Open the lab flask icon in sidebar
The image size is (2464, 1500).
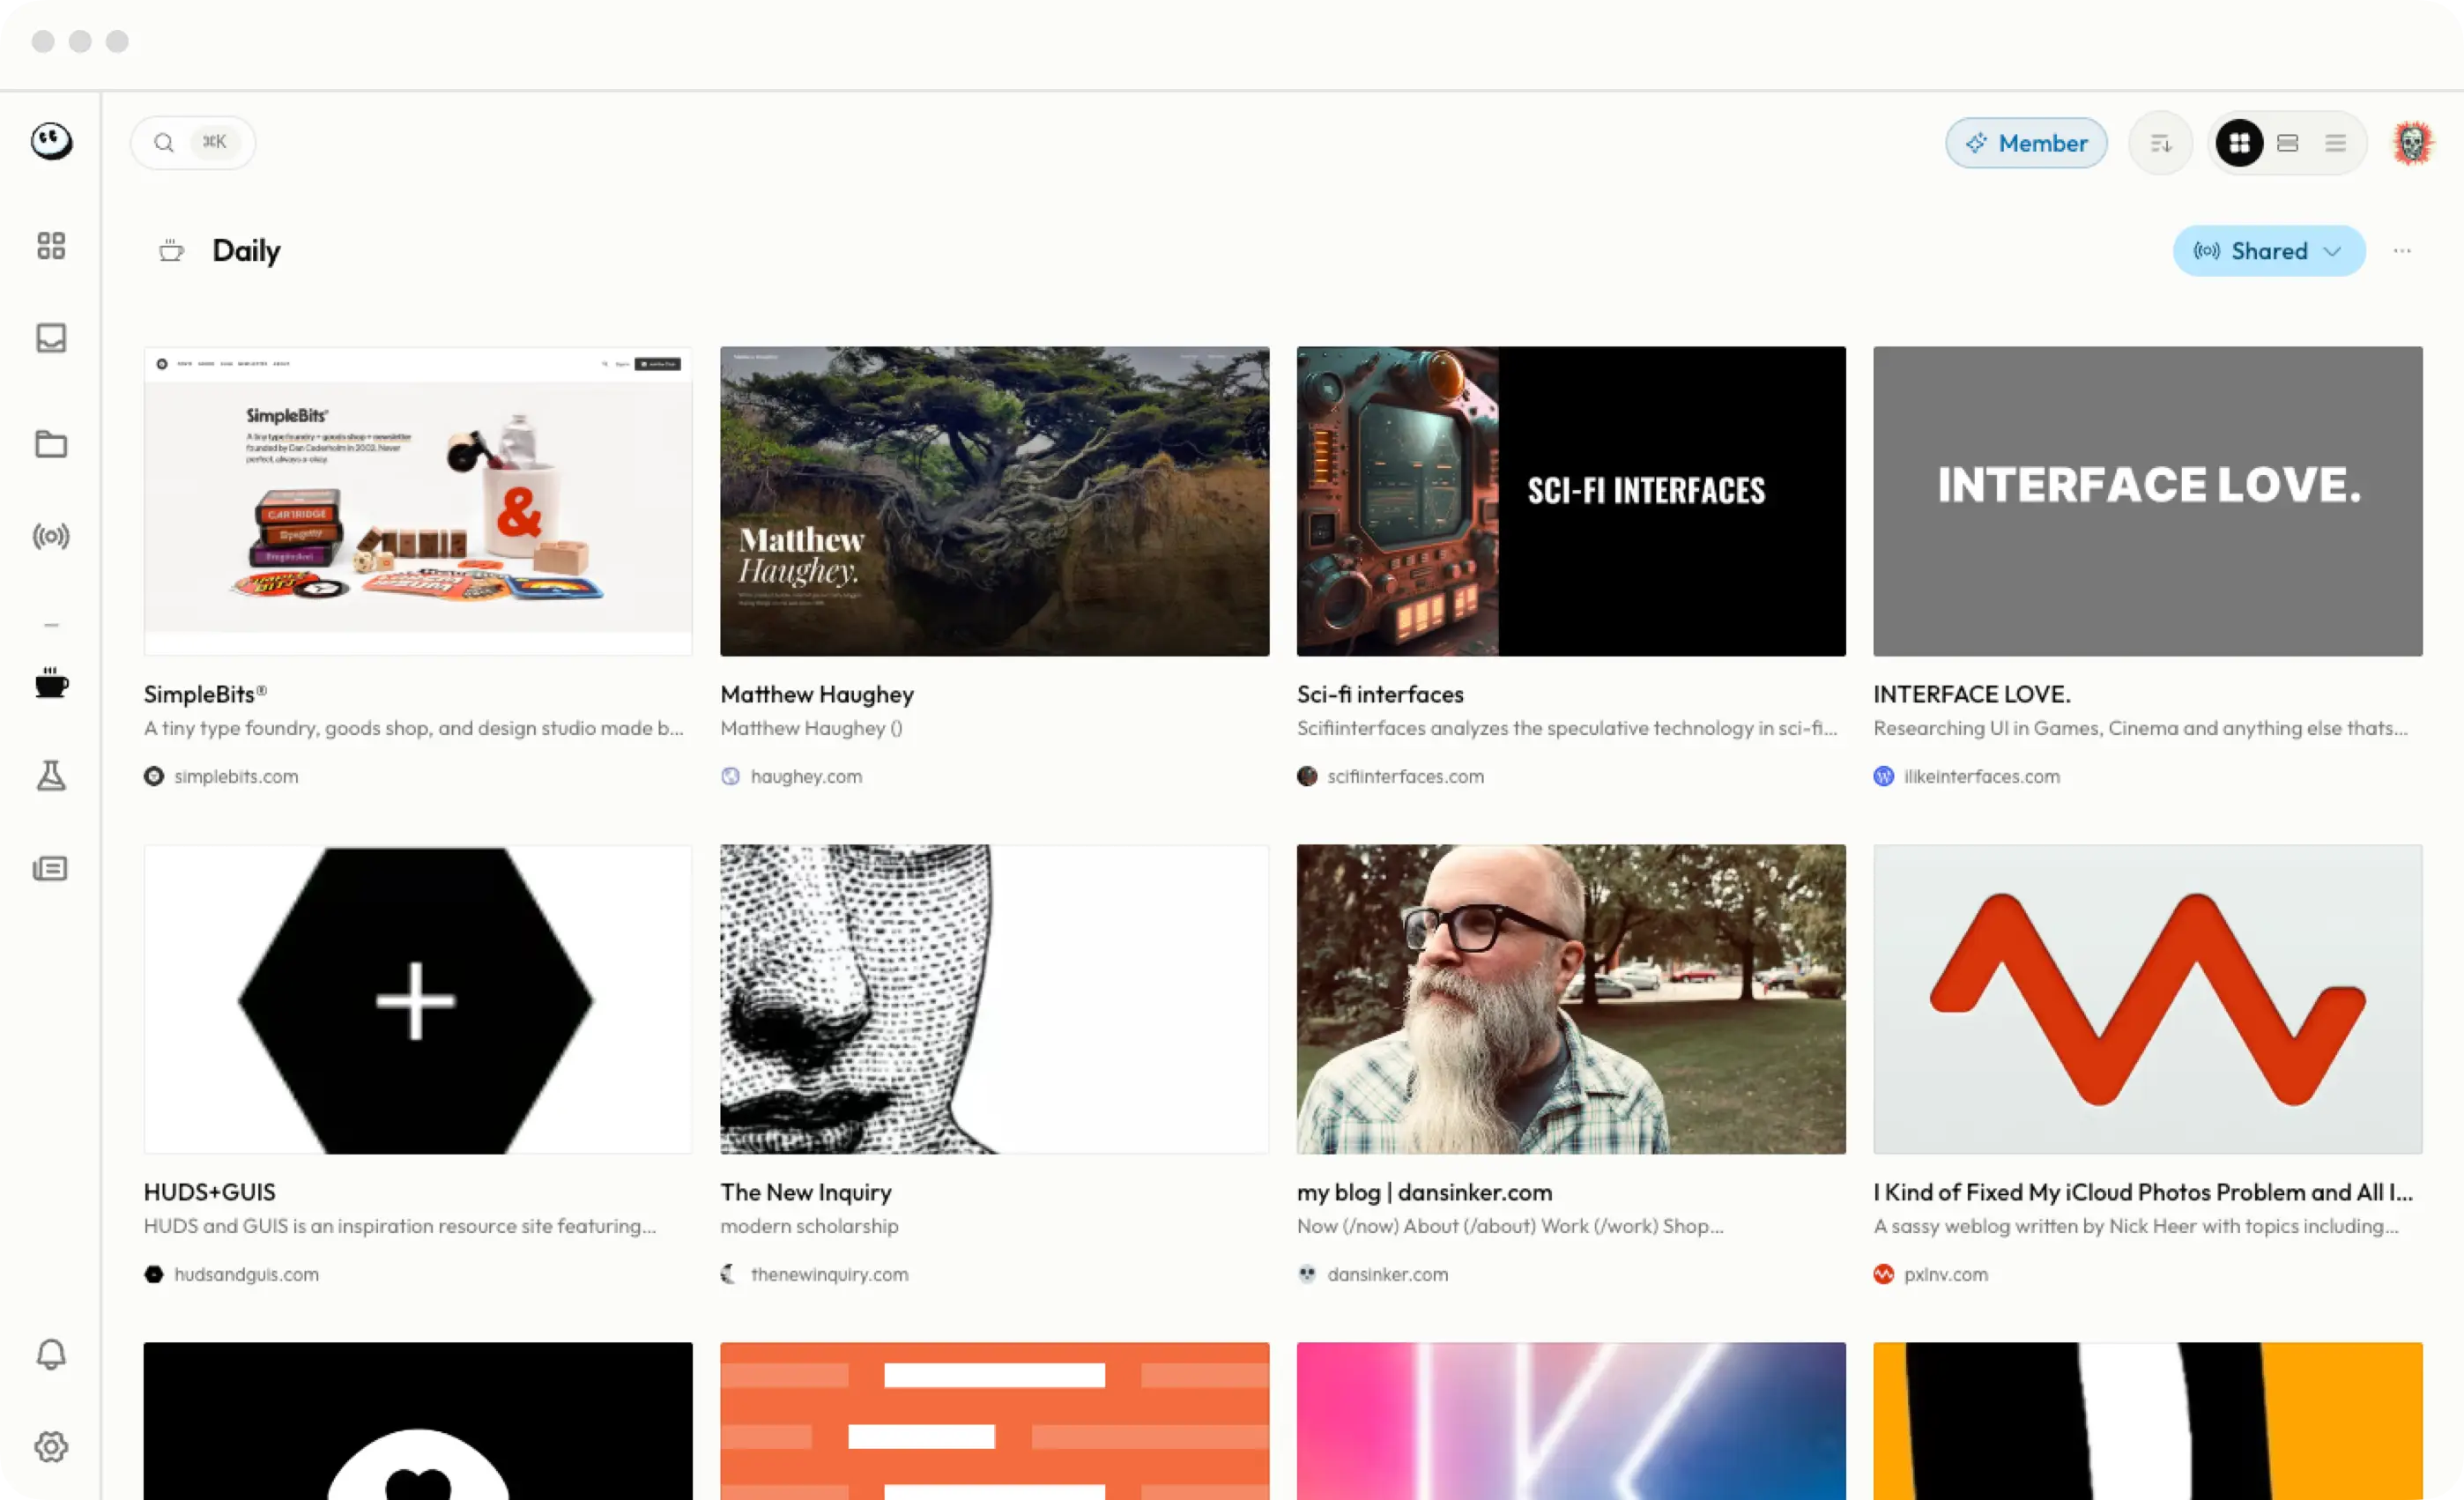(x=51, y=776)
